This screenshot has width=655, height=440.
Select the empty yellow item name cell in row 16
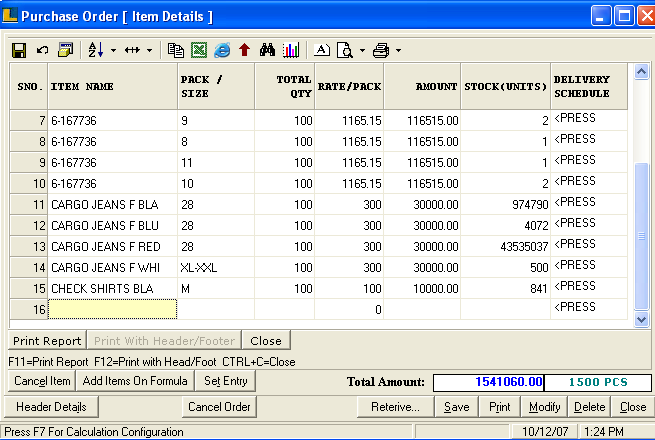(x=112, y=309)
